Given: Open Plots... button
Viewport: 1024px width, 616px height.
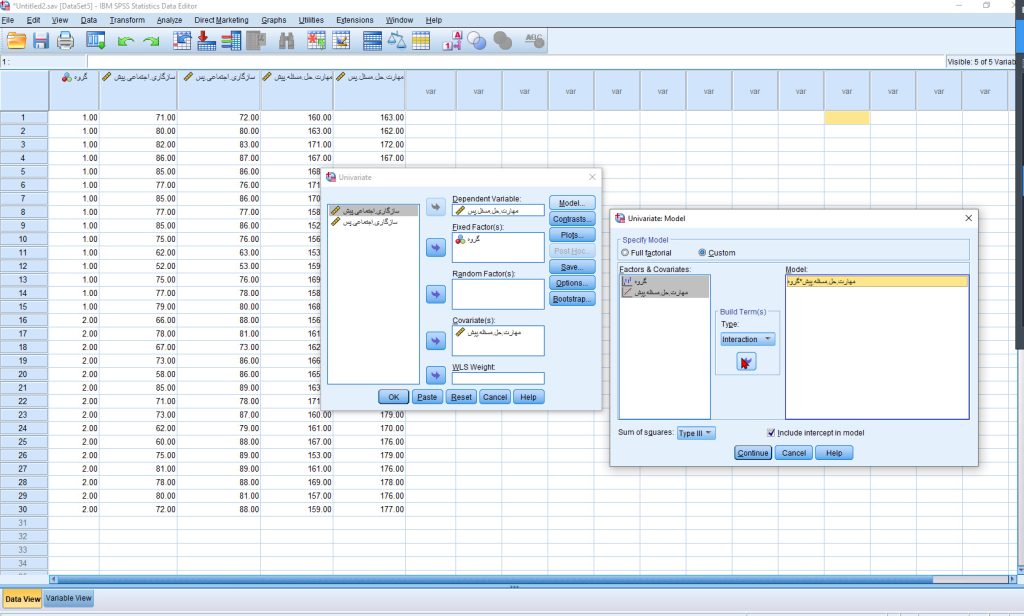Looking at the screenshot, I should (572, 235).
